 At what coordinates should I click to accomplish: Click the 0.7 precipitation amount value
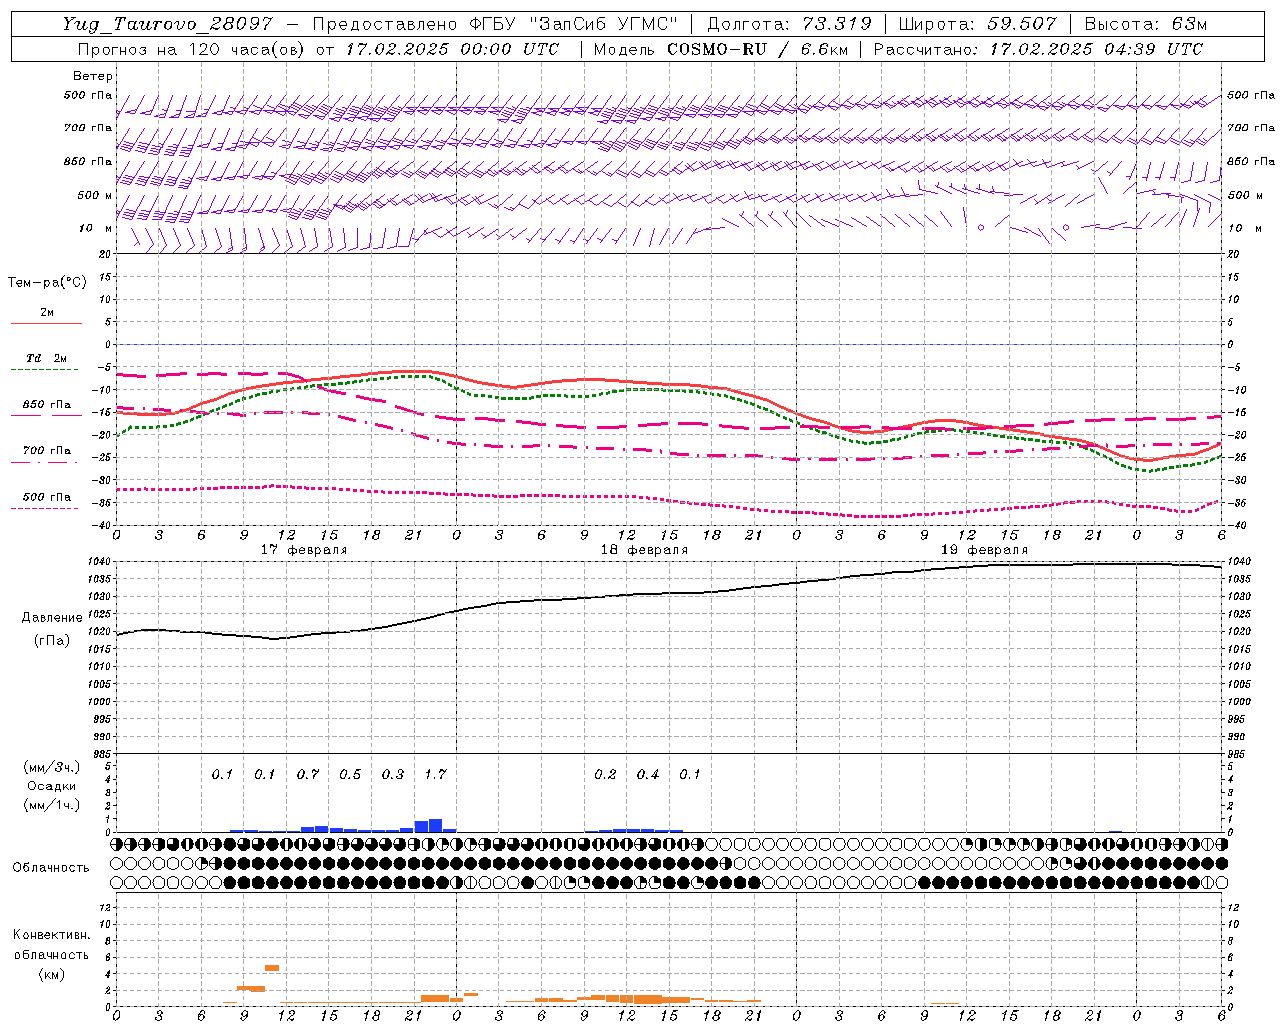click(x=308, y=774)
